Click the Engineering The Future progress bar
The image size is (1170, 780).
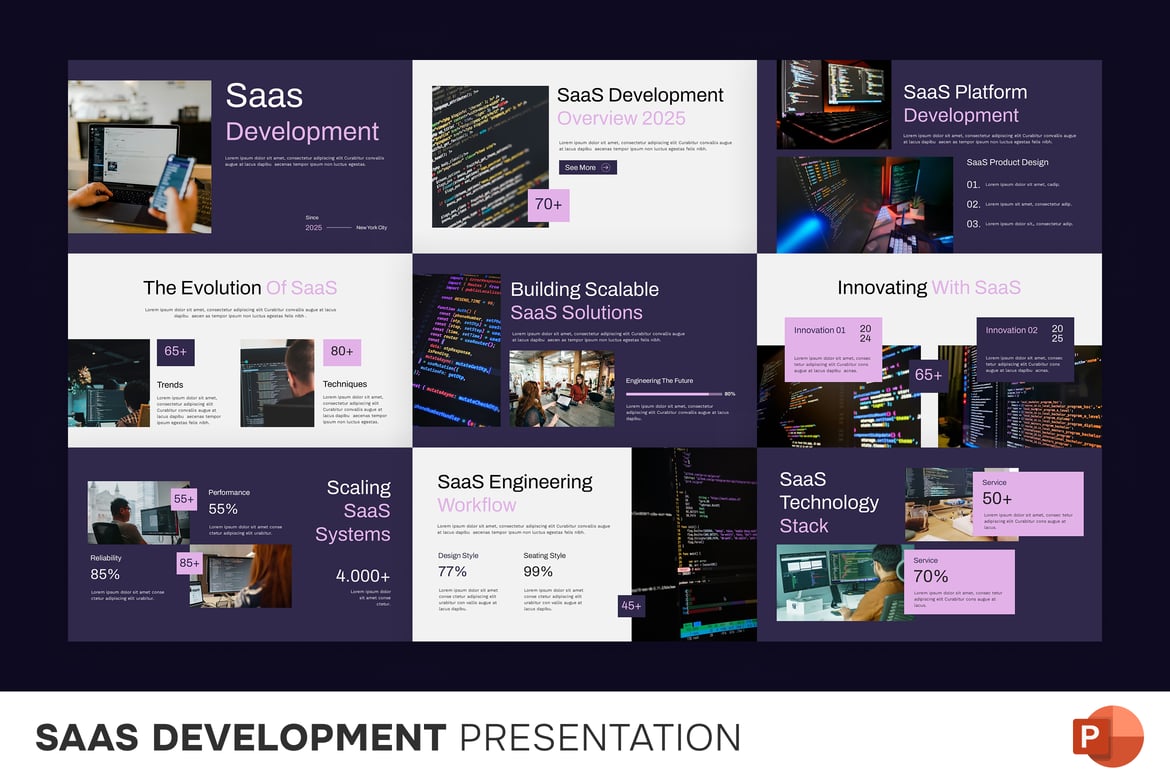(674, 393)
